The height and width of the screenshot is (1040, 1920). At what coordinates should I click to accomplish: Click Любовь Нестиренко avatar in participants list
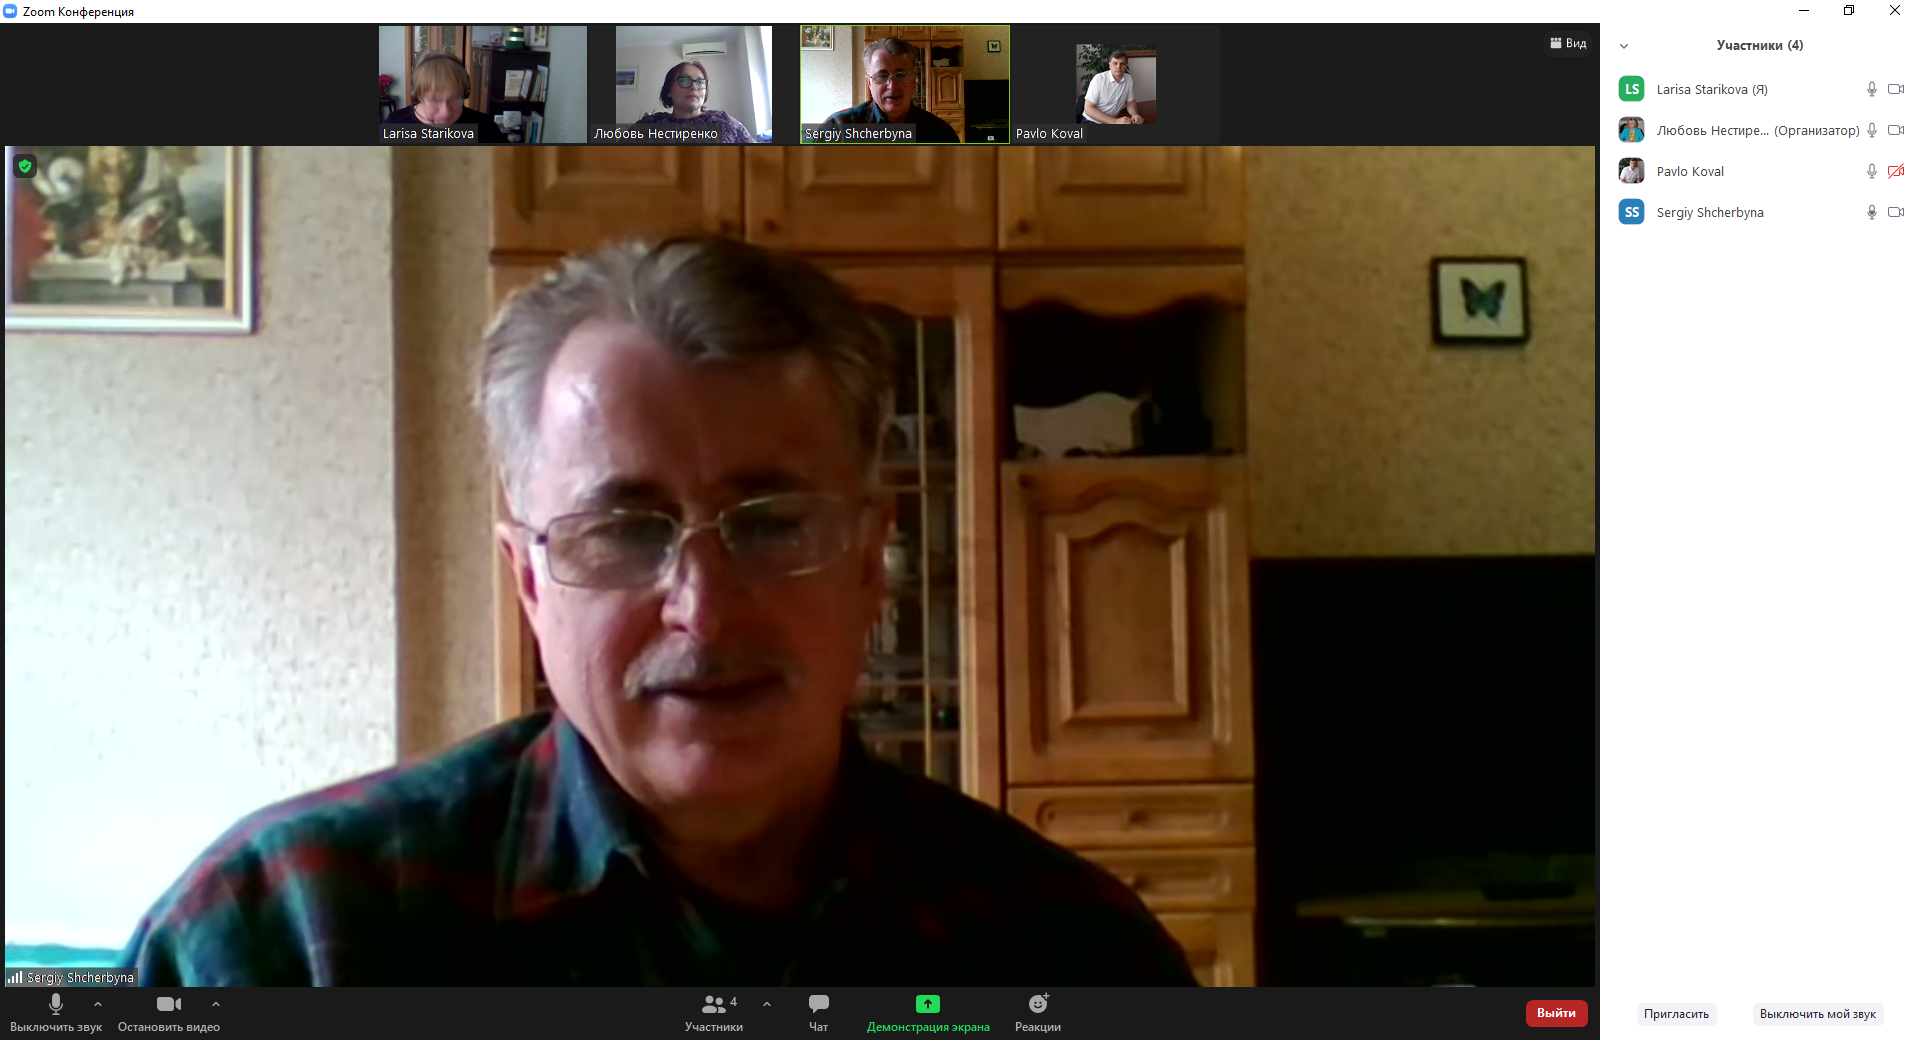1631,130
